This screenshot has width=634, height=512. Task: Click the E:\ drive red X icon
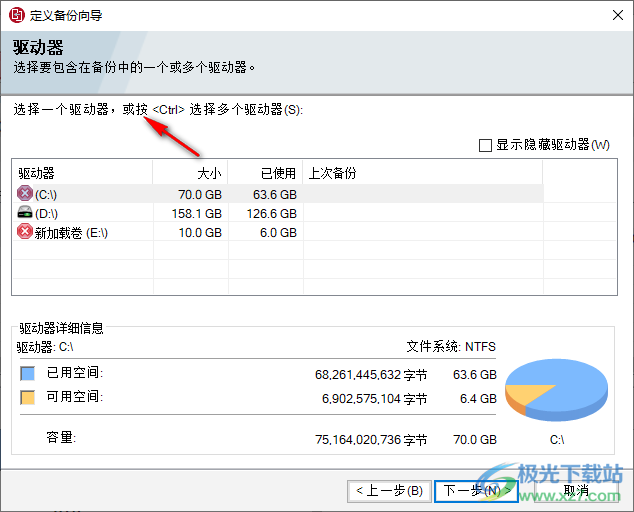pos(25,232)
